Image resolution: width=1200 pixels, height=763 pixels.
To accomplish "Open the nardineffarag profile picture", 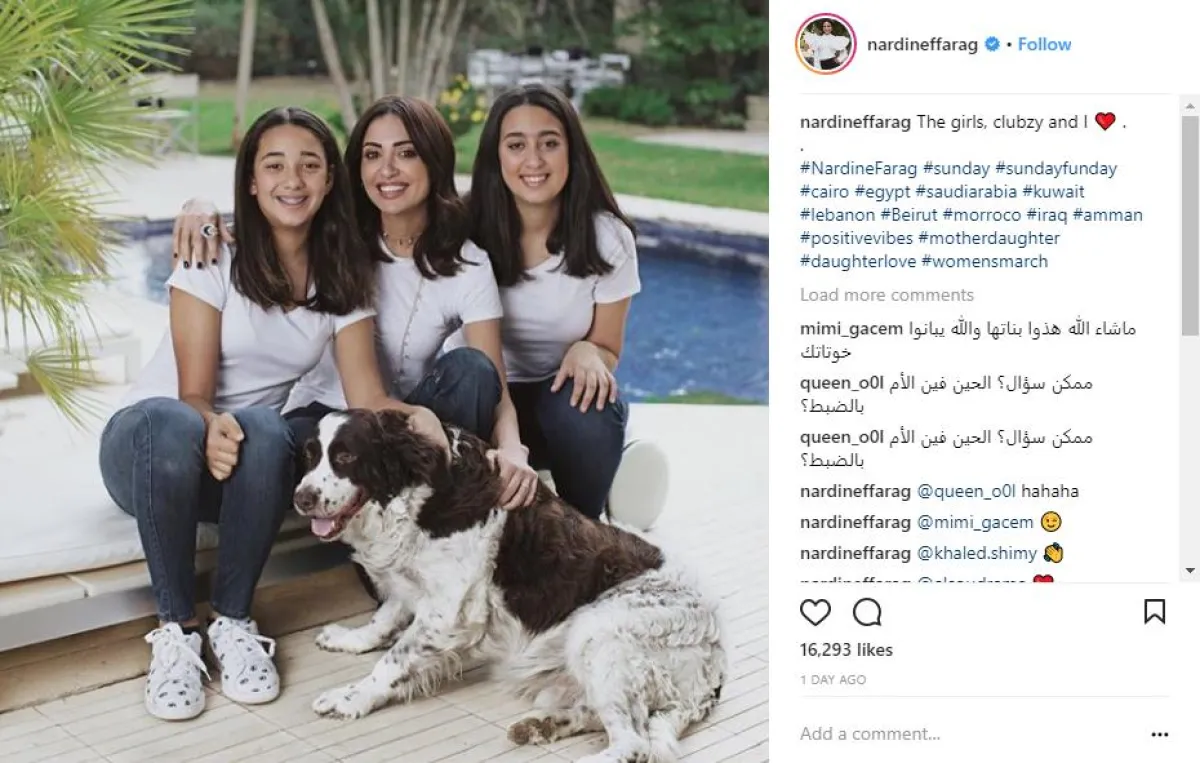I will click(826, 44).
